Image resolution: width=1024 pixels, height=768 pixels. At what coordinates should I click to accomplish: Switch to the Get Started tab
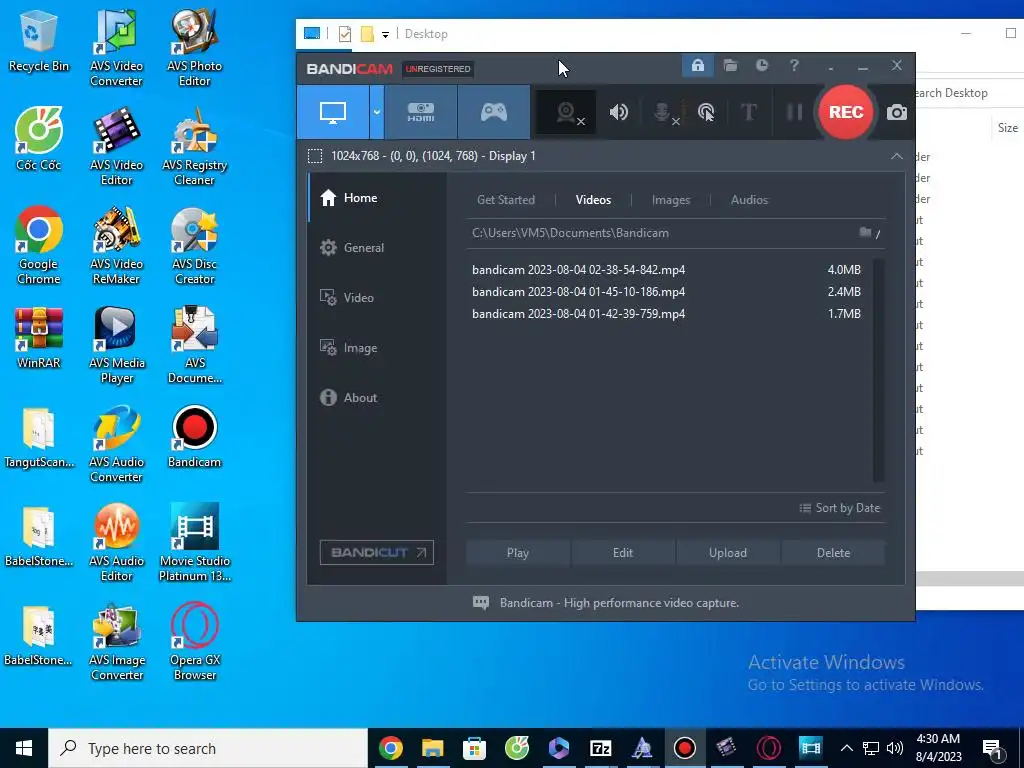coord(505,200)
